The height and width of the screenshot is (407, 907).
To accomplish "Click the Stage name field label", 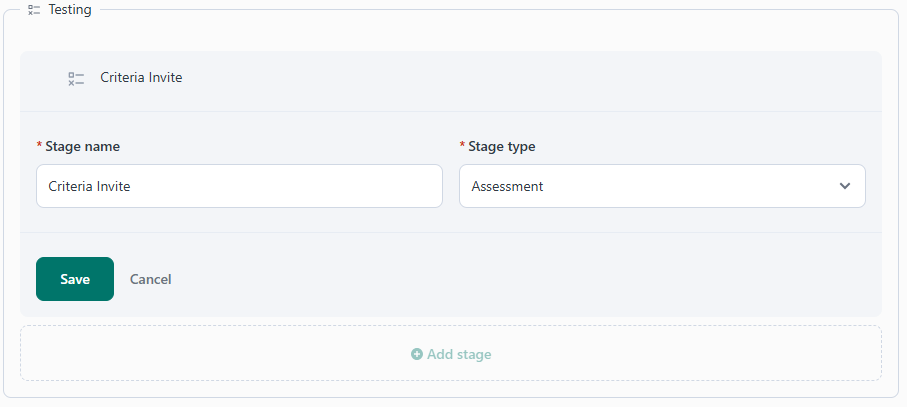I will pos(82,146).
